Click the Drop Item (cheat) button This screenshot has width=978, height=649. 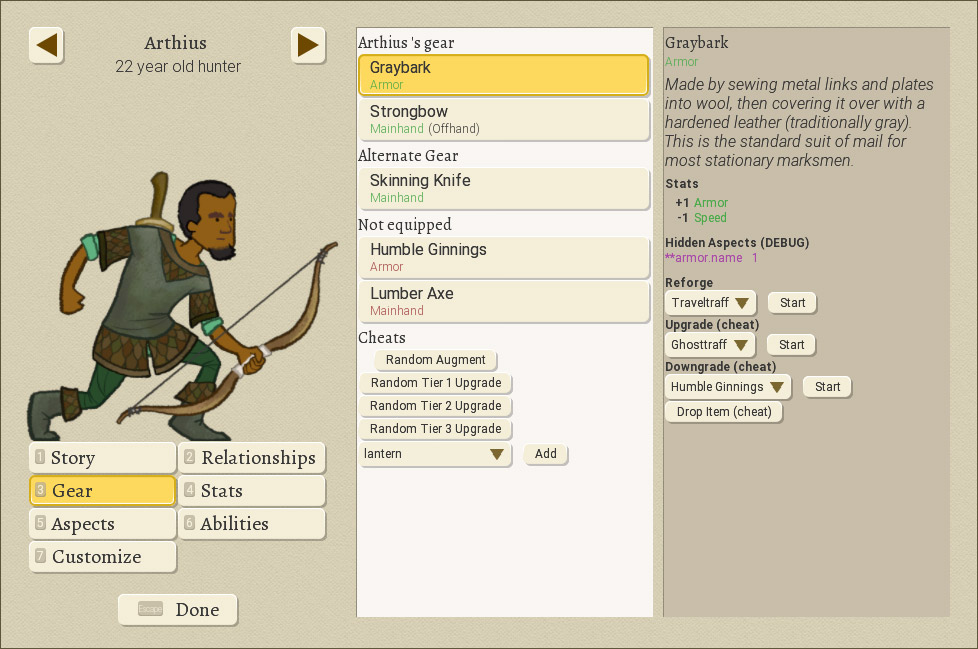[x=724, y=412]
